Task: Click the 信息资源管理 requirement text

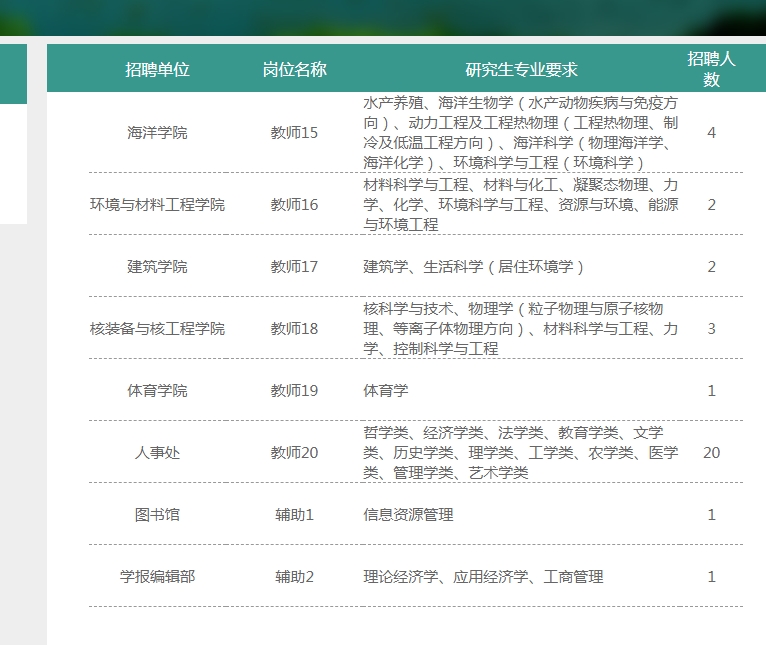Action: pos(408,515)
